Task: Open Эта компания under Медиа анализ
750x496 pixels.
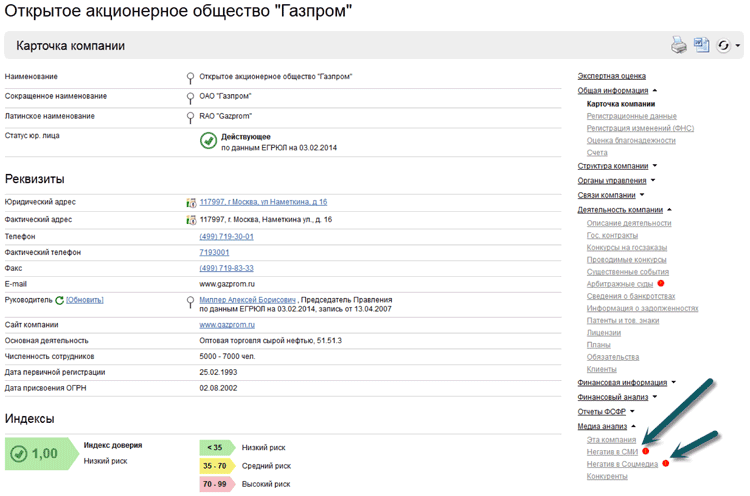Action: [x=611, y=440]
